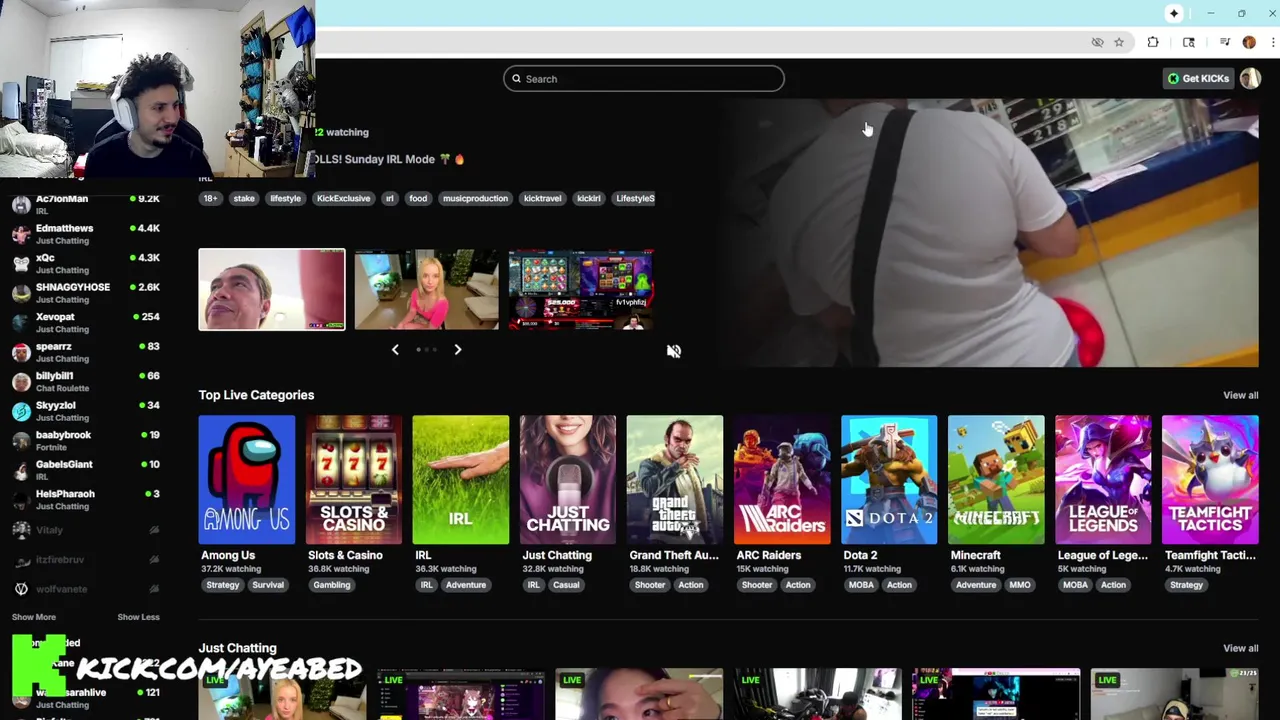Viewport: 1280px width, 720px height.
Task: Click the KickExclusive tag
Action: tap(343, 198)
